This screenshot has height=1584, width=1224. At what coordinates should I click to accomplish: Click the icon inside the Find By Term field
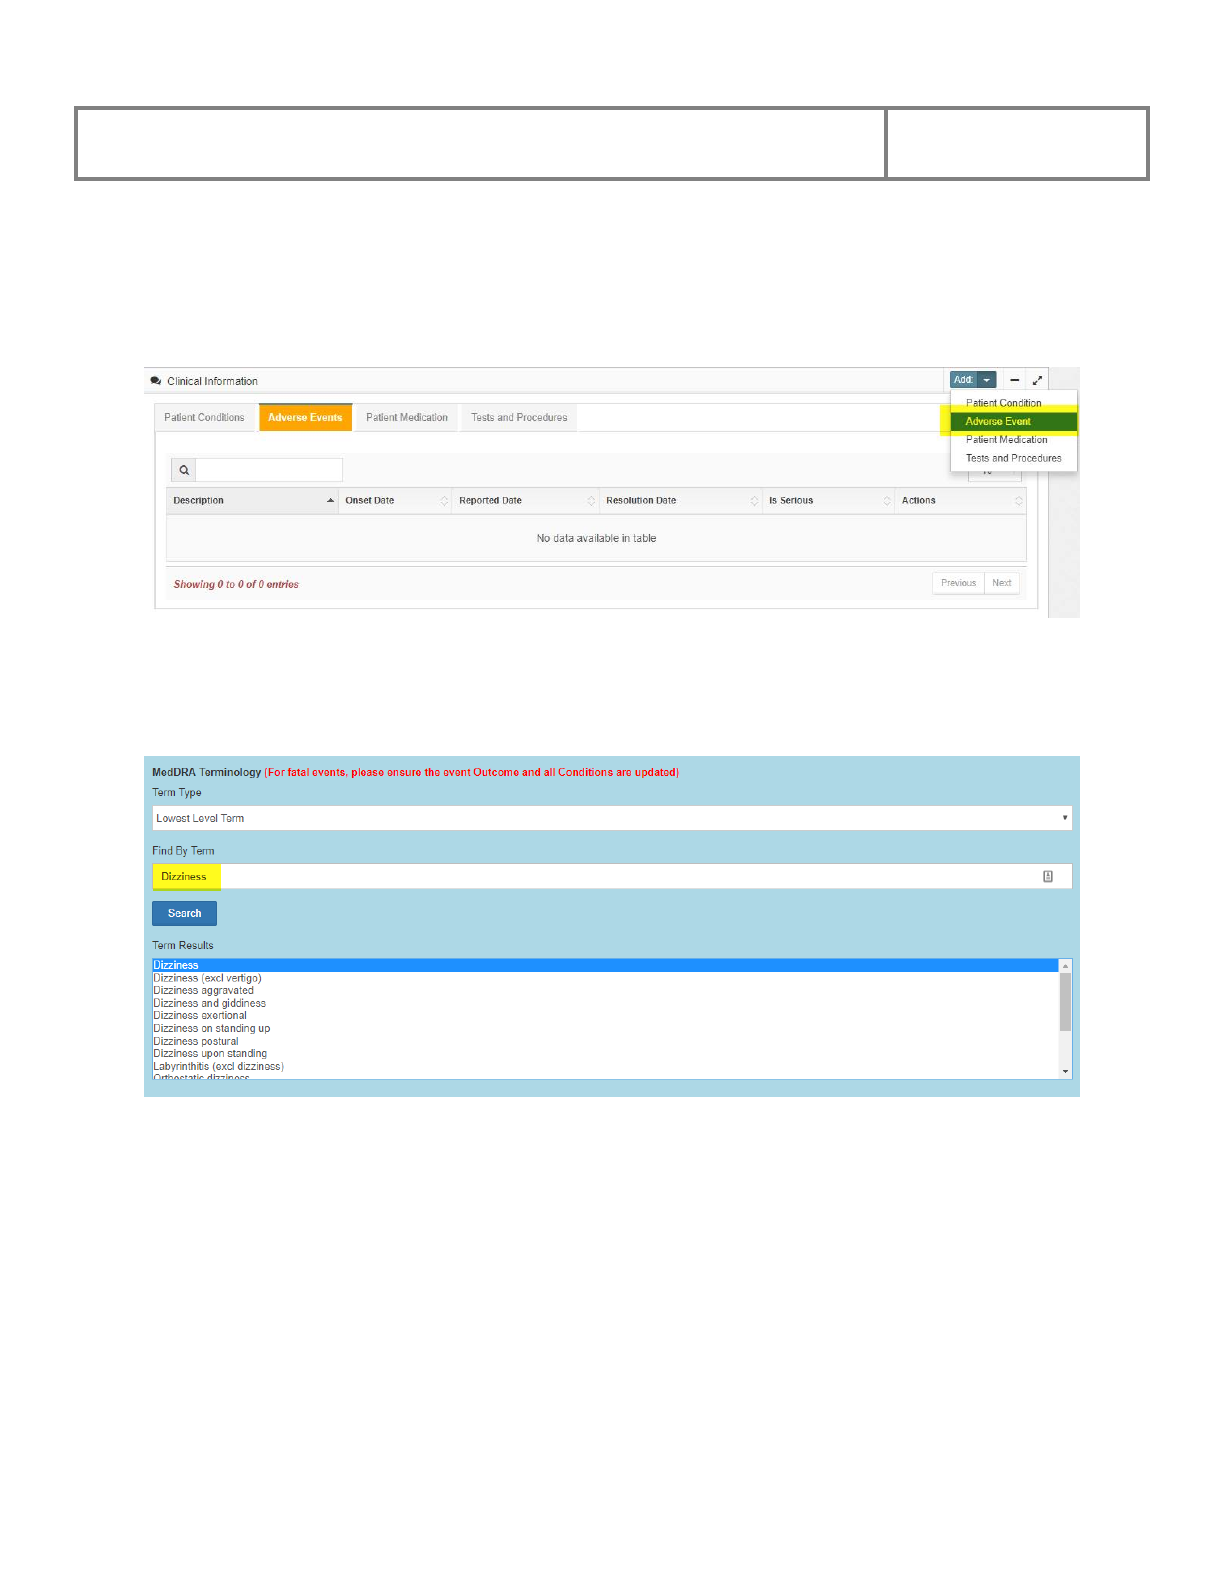1048,876
